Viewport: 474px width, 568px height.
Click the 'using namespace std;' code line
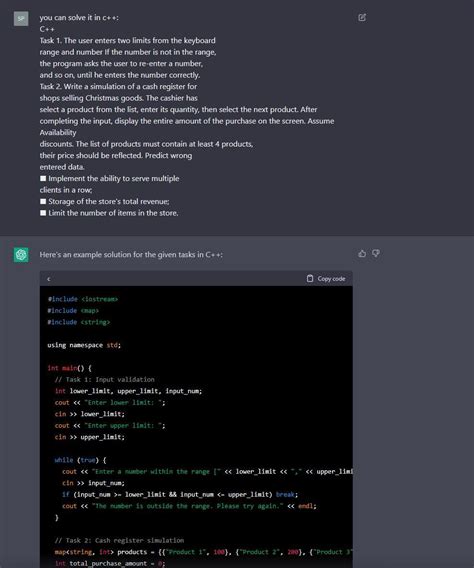(84, 345)
